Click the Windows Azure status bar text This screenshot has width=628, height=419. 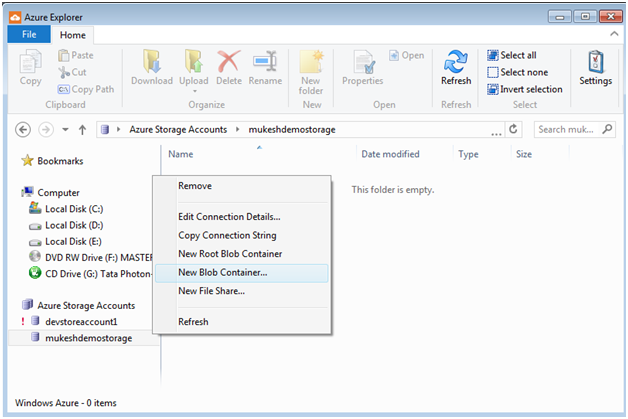tap(66, 403)
